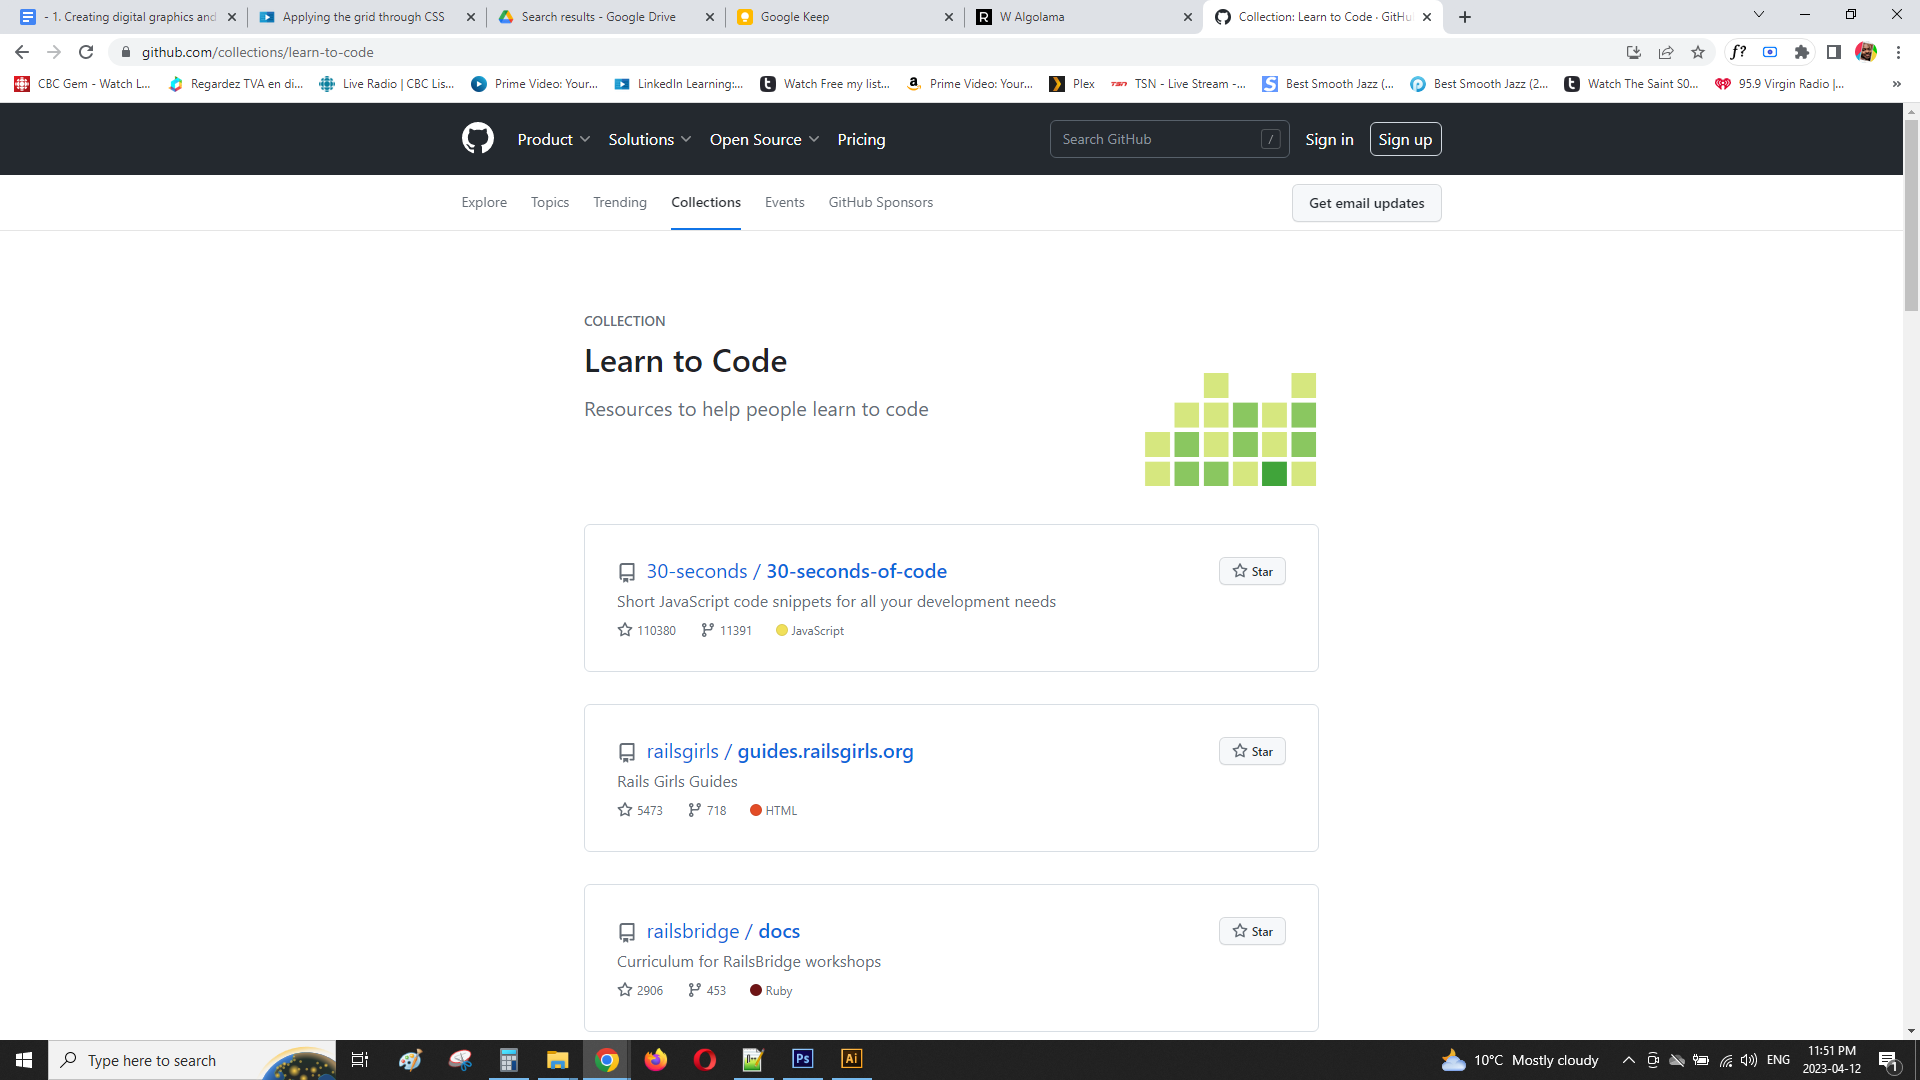Viewport: 1920px width, 1080px height.
Task: Open a new browser tab
Action: click(x=1465, y=17)
